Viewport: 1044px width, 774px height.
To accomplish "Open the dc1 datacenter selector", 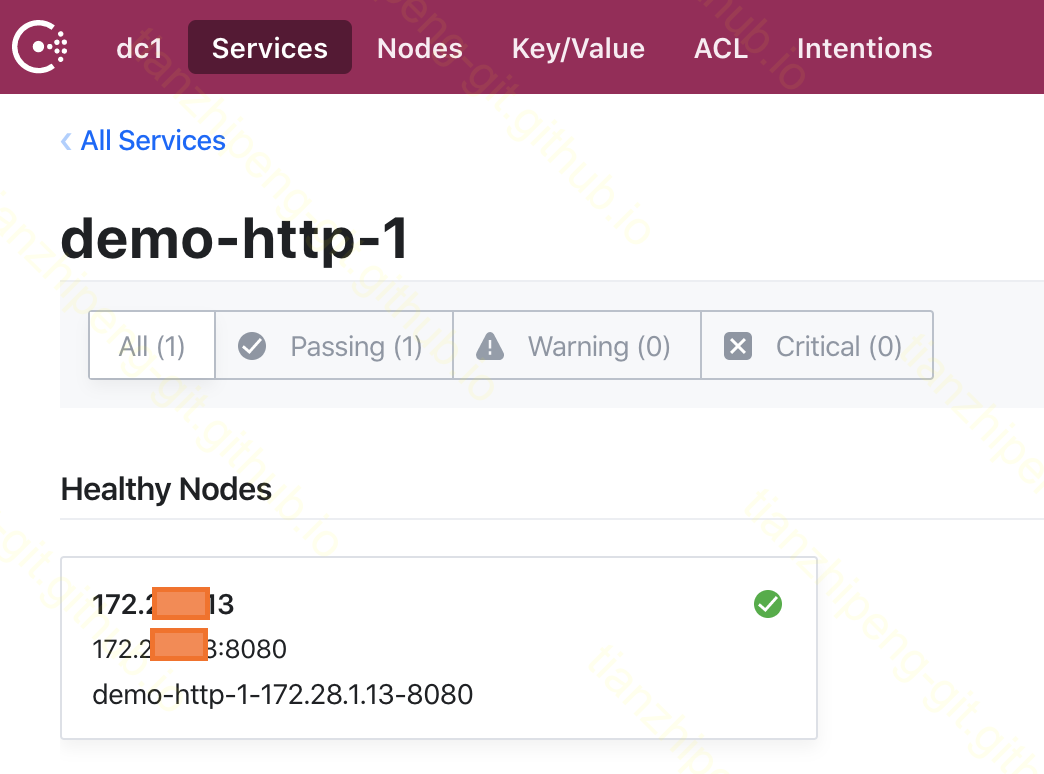I will point(139,48).
